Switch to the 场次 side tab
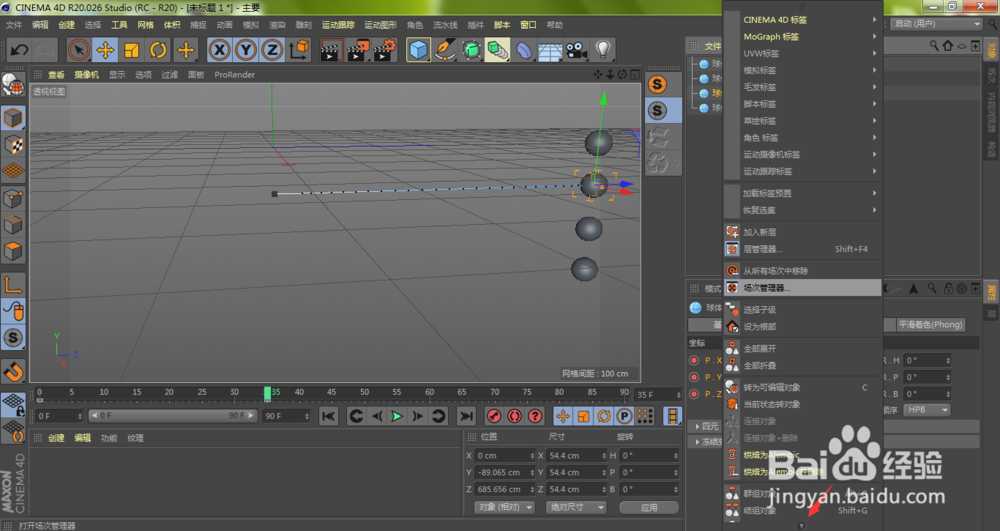This screenshot has width=1000, height=531. (992, 76)
